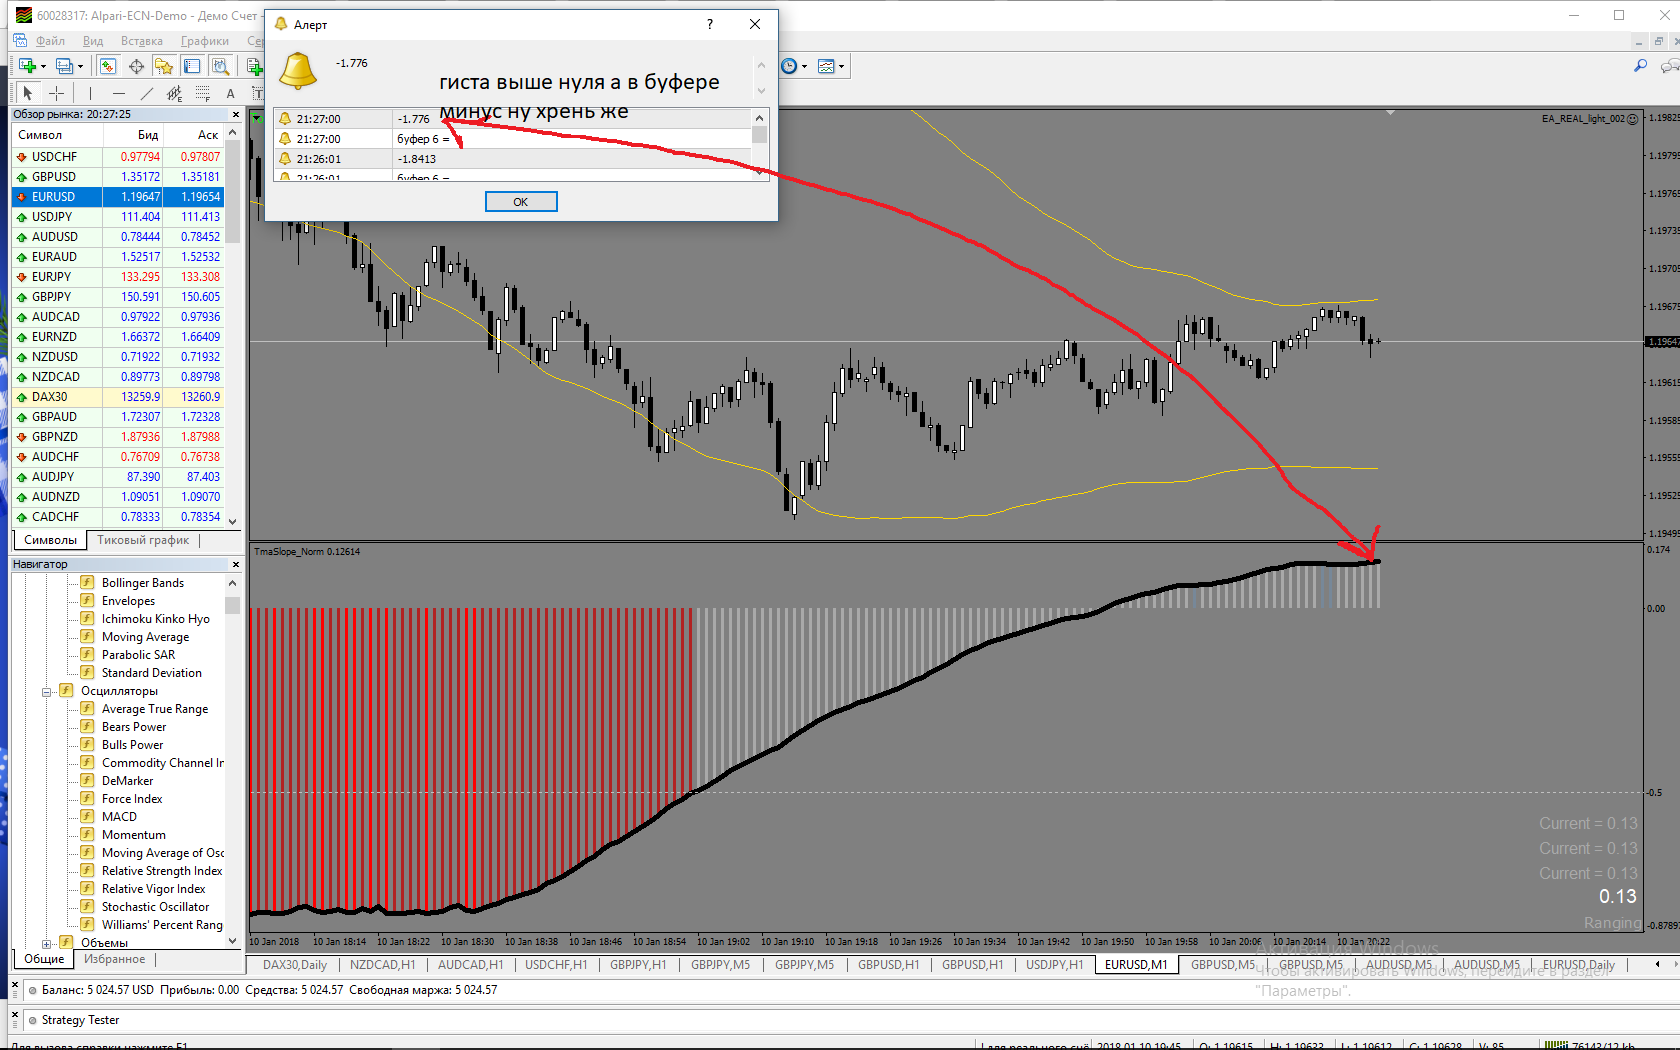Open the chart profiles dropdown arrow
Viewport: 1680px width, 1050px height.
click(81, 67)
